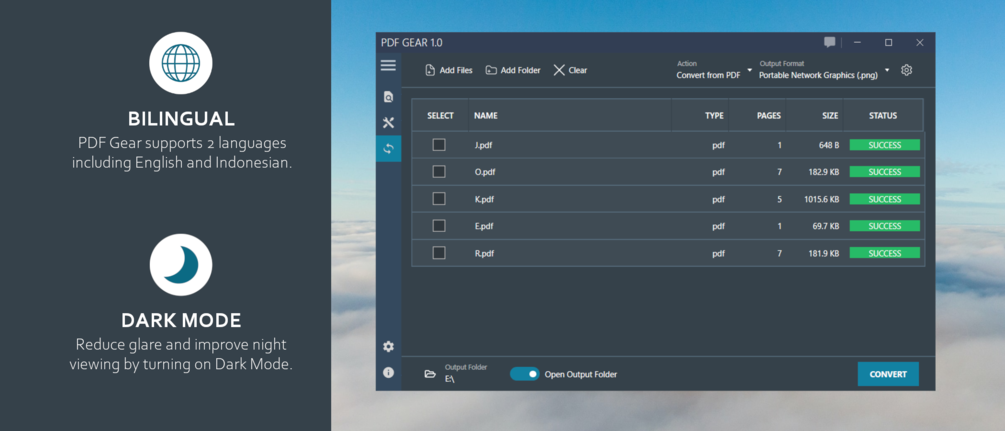Click the output folder path E:\
The width and height of the screenshot is (1005, 431).
(x=449, y=379)
